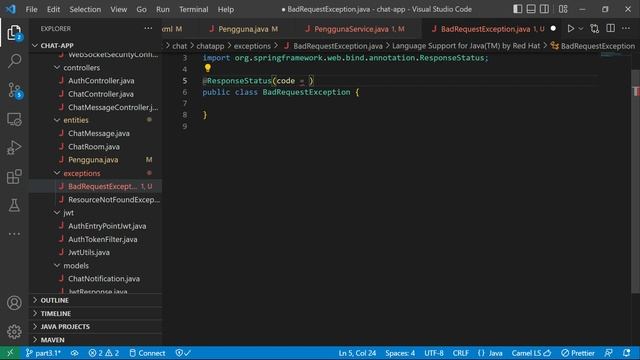640x360 pixels.
Task: Click the part3.1 branch indicator
Action: [43, 353]
